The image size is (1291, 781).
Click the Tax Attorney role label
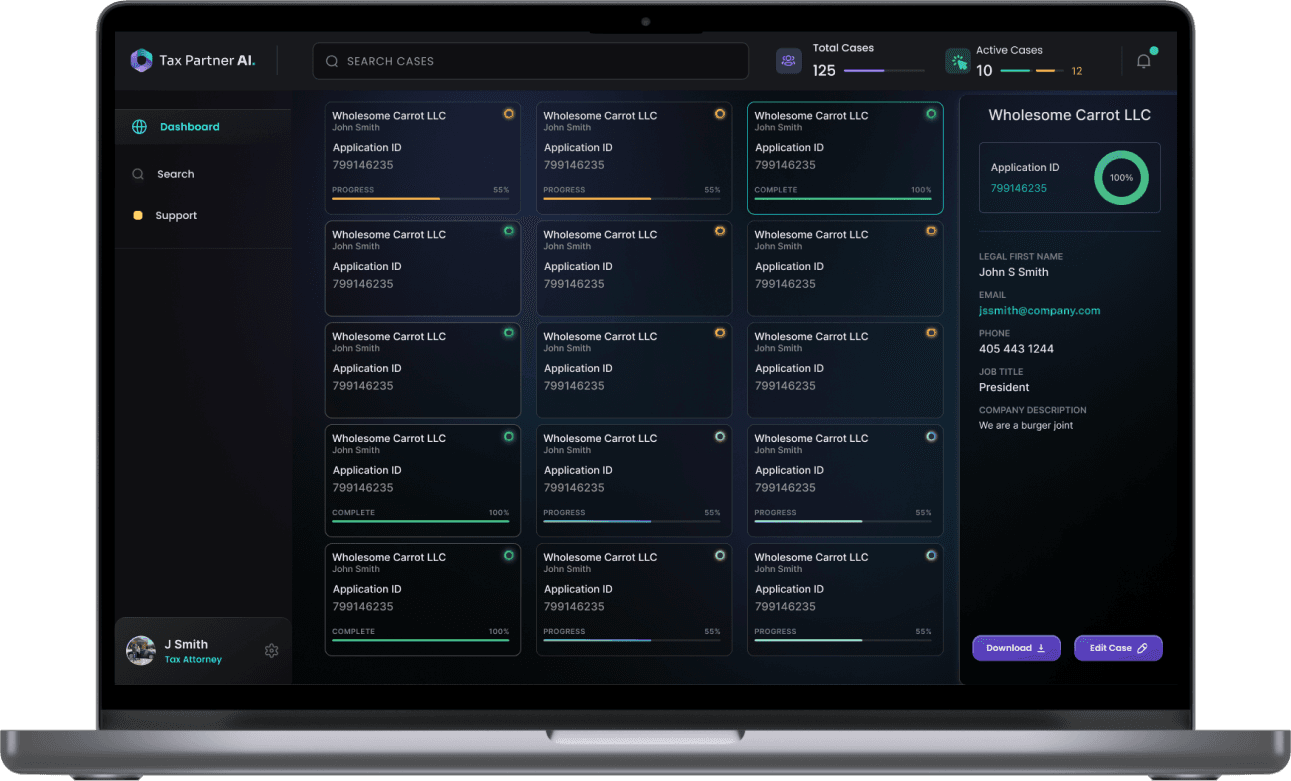pos(193,660)
